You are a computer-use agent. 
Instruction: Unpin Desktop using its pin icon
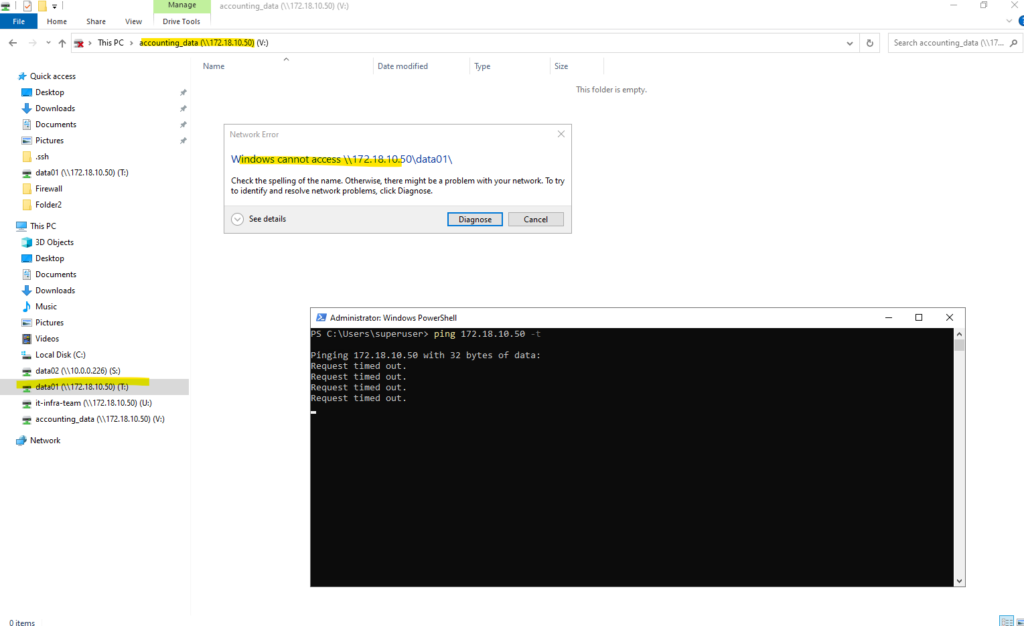[x=183, y=93]
